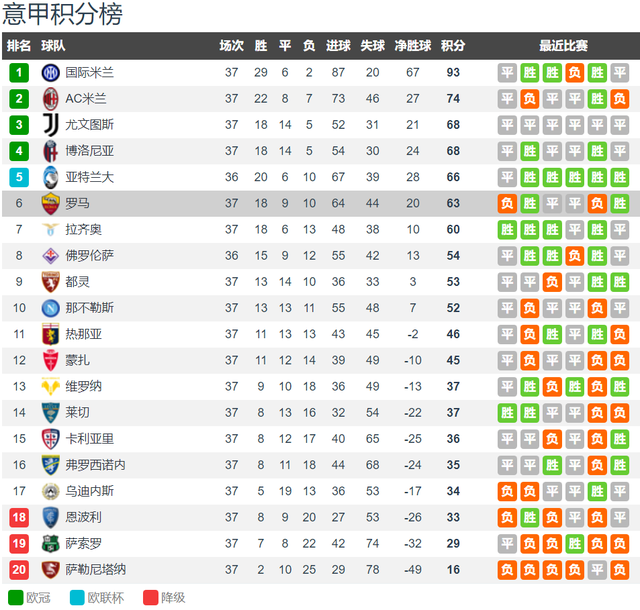Image resolution: width=640 pixels, height=610 pixels.
Task: Click the green 欧冠 legend swatch
Action: coord(16,598)
